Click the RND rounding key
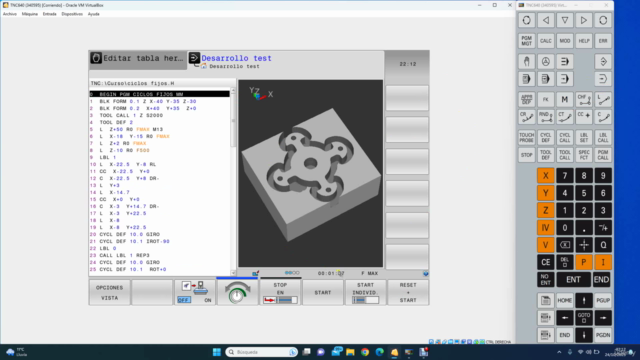Screen dimensions: 640x360 pyautogui.click(x=546, y=117)
